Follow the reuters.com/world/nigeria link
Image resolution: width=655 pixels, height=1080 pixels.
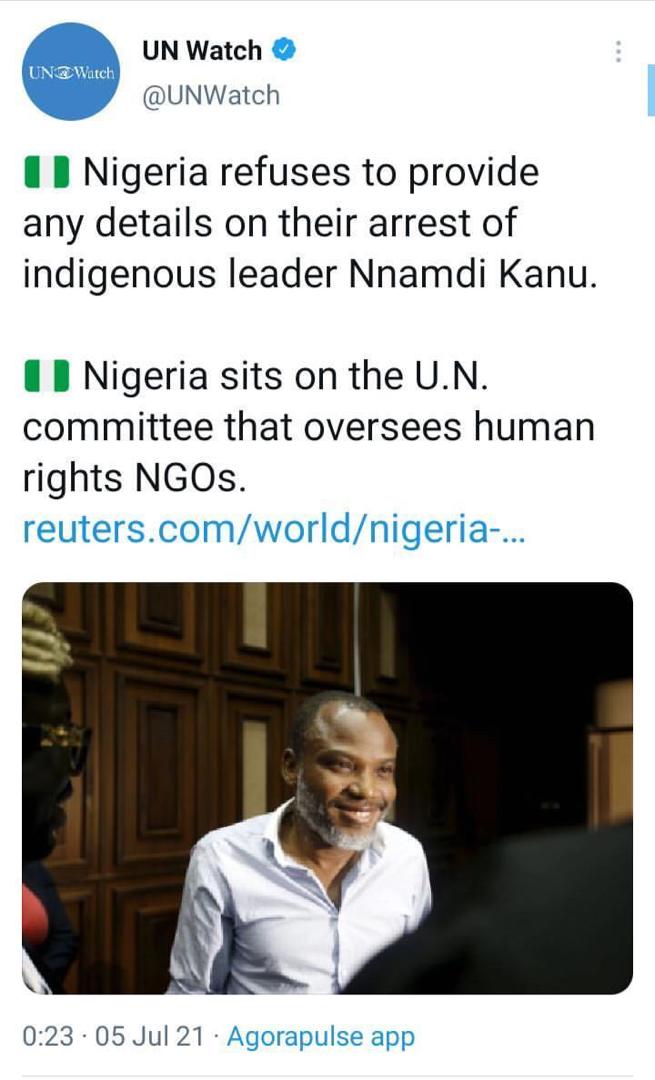tap(272, 530)
